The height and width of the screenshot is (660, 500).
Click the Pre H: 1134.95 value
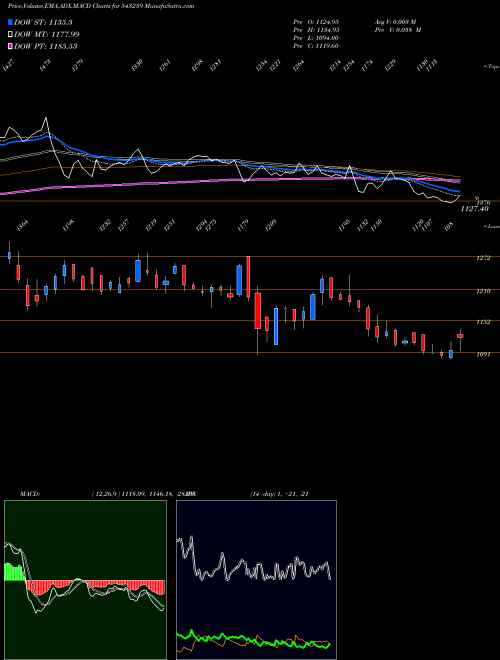pos(316,30)
